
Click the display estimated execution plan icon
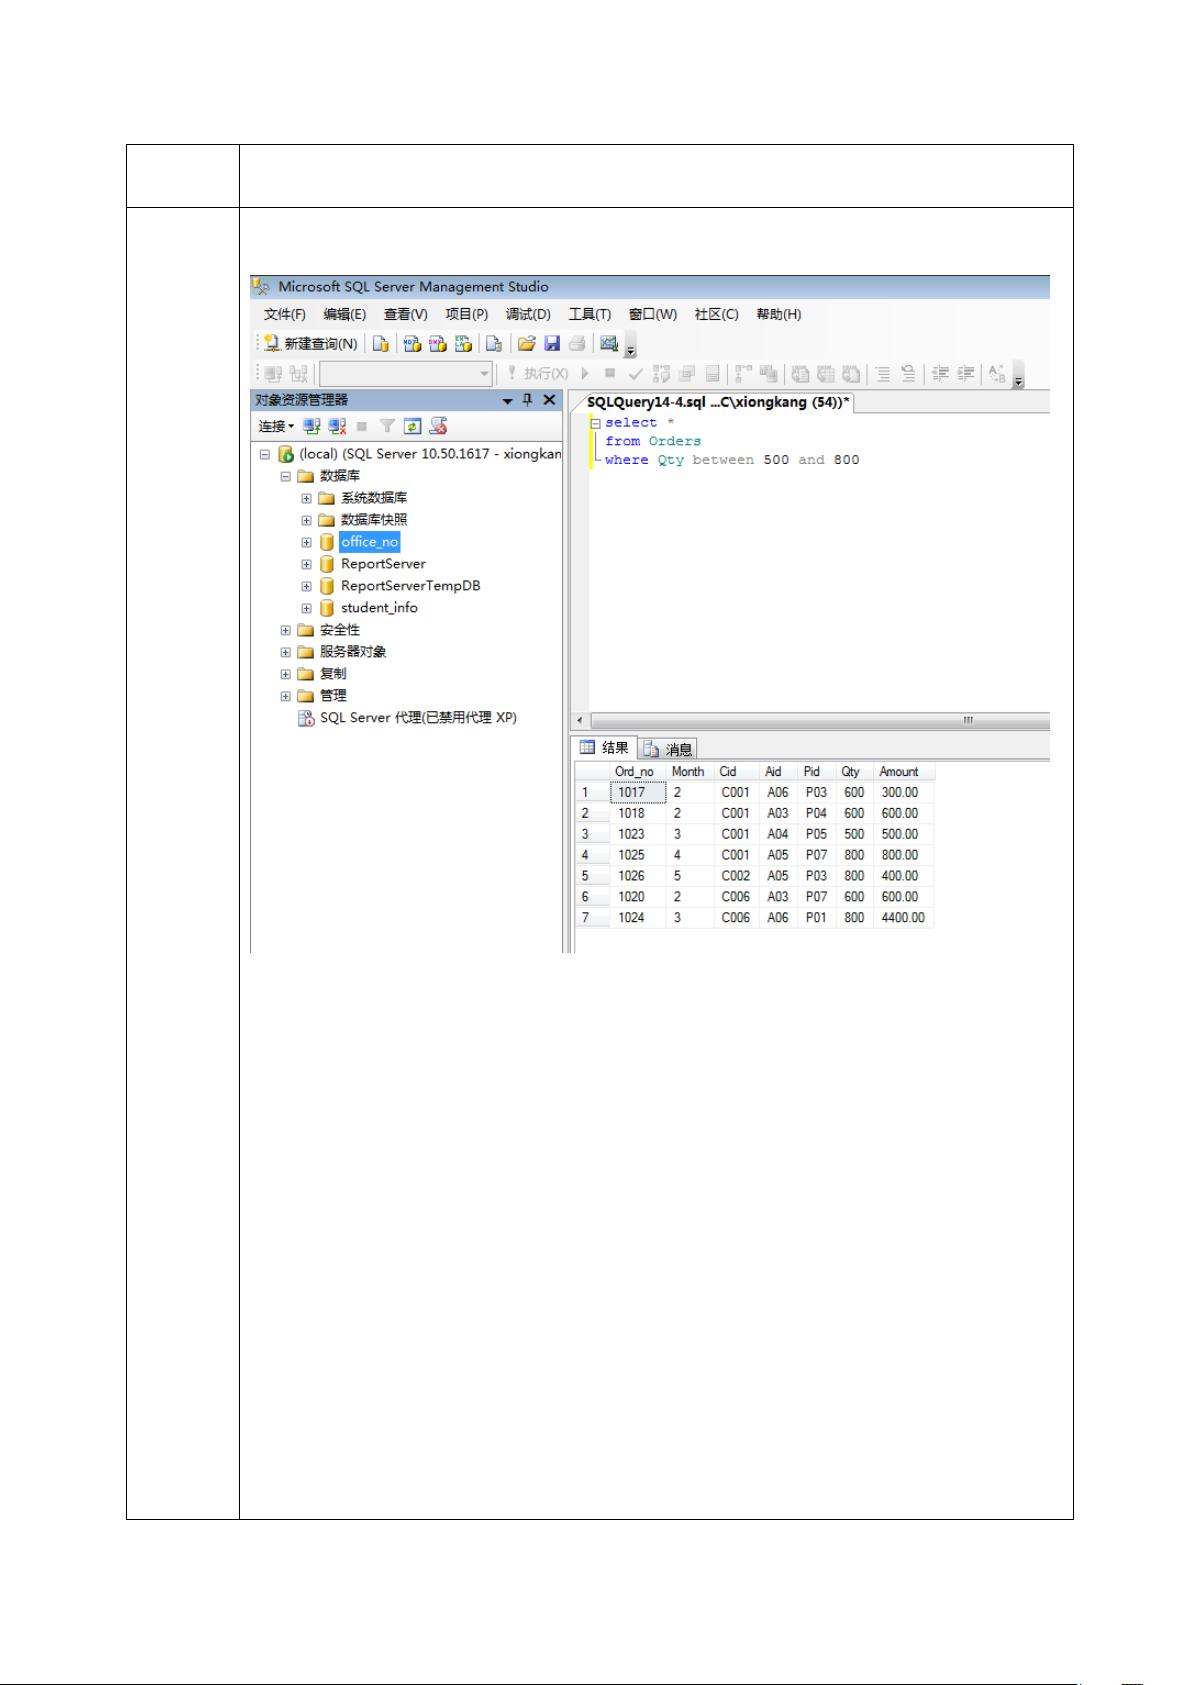[x=662, y=374]
